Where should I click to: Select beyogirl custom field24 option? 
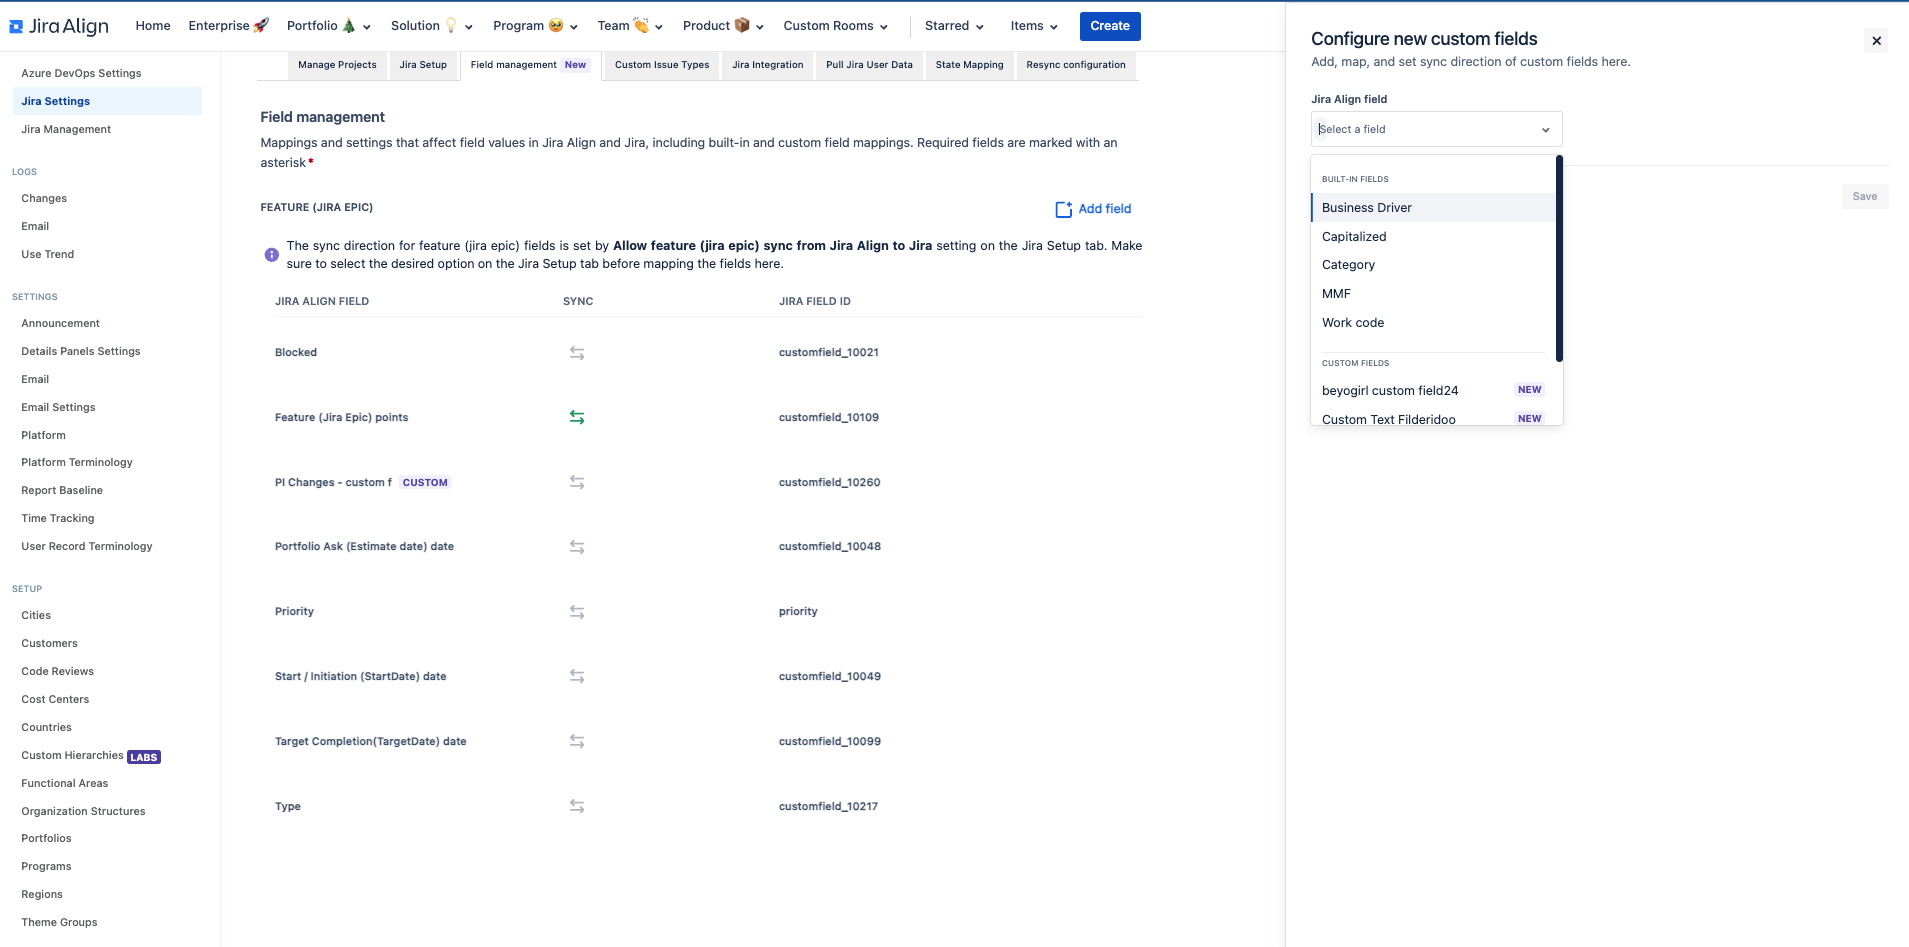click(1433, 391)
